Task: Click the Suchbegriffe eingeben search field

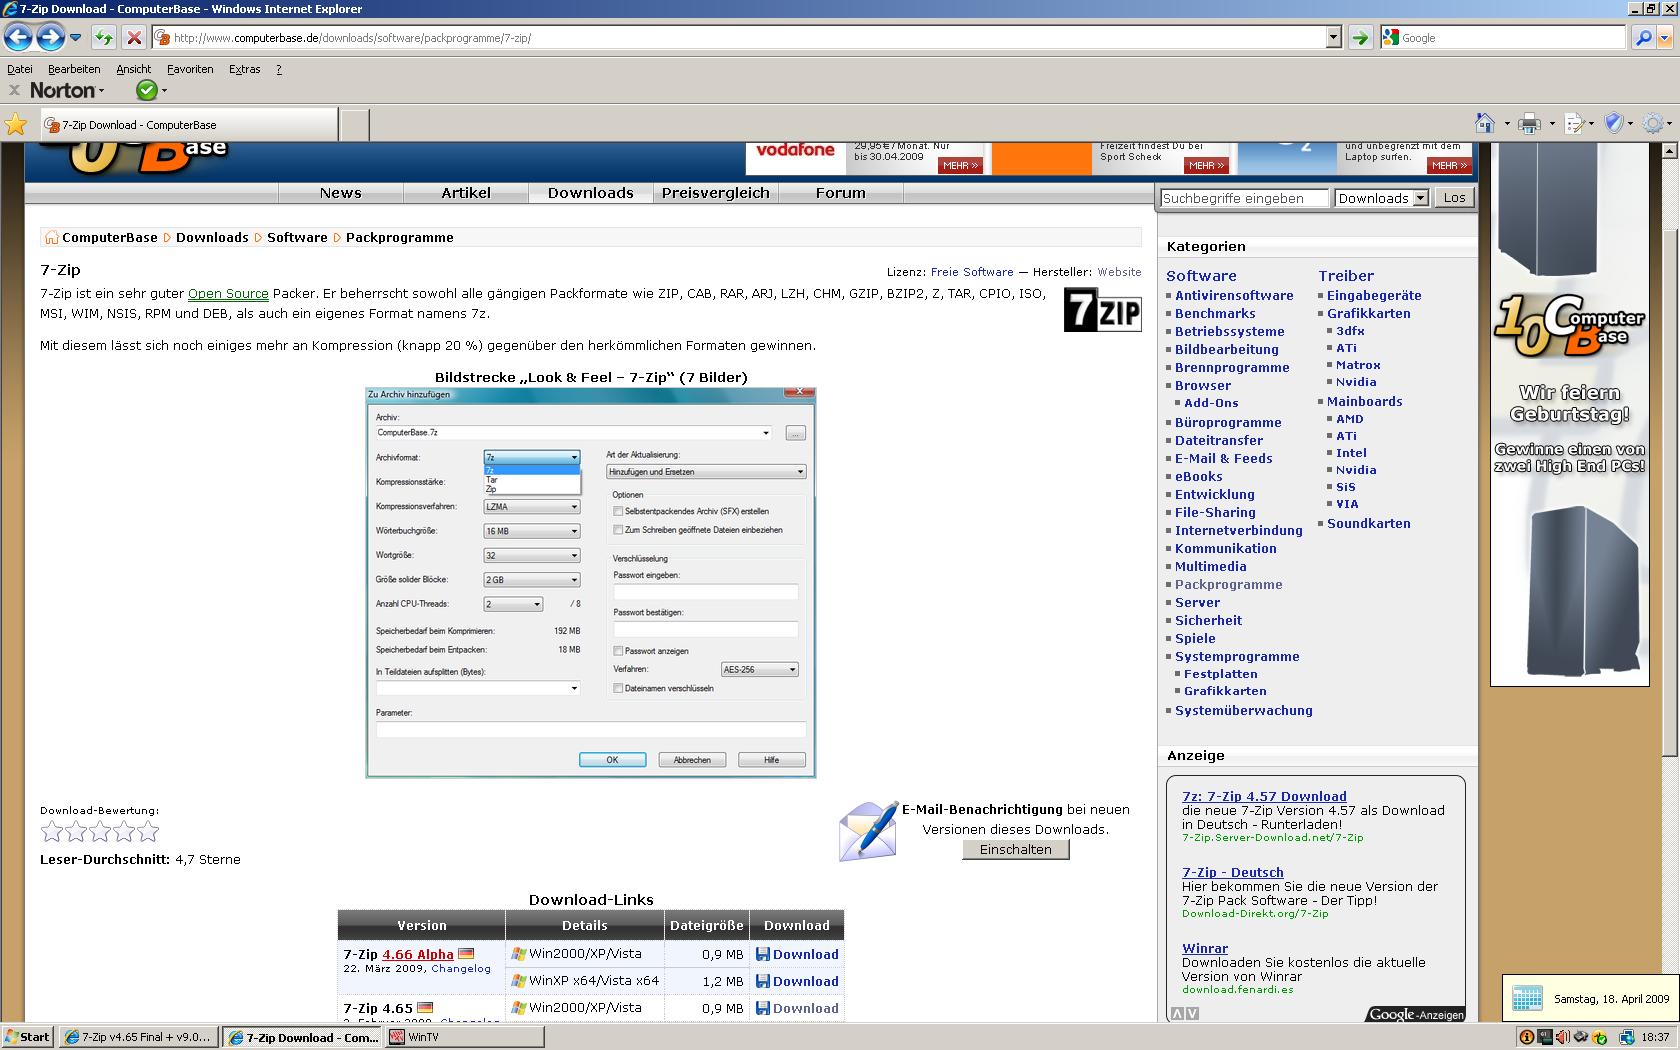Action: [1244, 198]
